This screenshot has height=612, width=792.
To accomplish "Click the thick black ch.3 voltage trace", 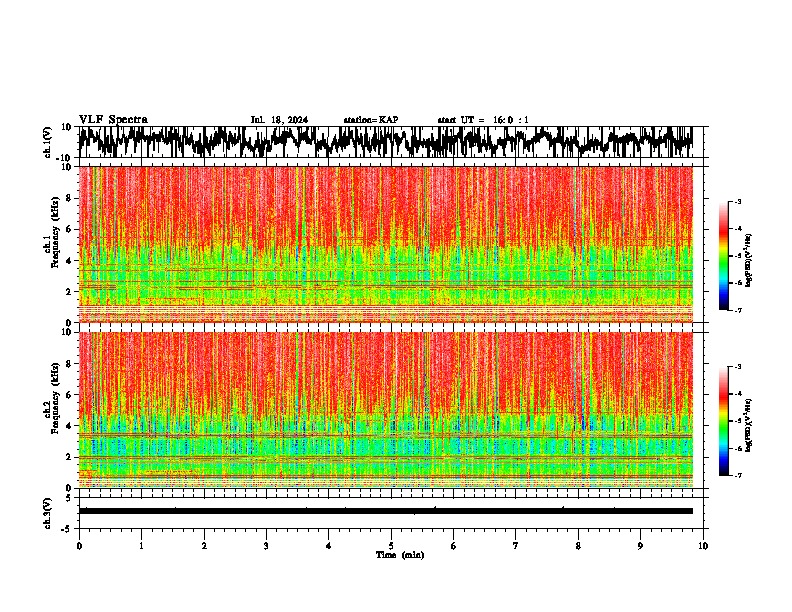I will 386,511.
